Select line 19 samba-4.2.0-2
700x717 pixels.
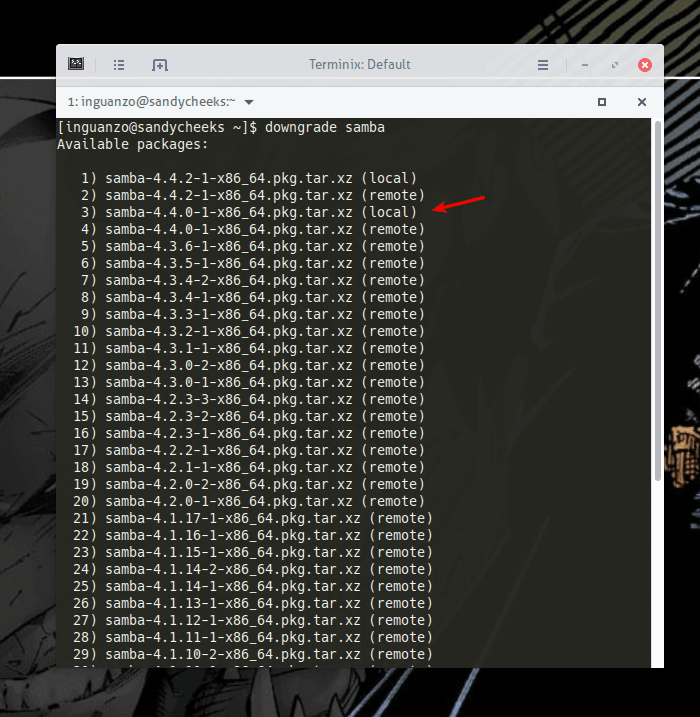click(249, 484)
